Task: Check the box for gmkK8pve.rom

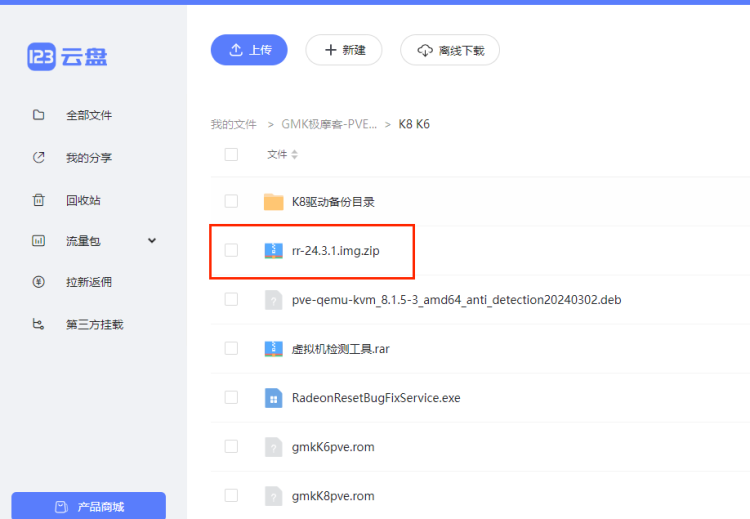Action: coord(232,496)
